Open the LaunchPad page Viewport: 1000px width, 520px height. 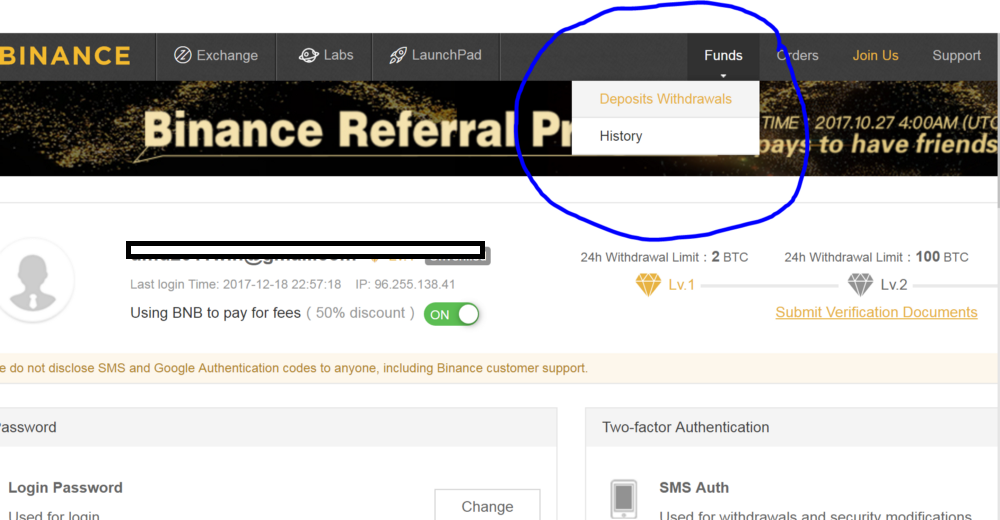click(436, 56)
